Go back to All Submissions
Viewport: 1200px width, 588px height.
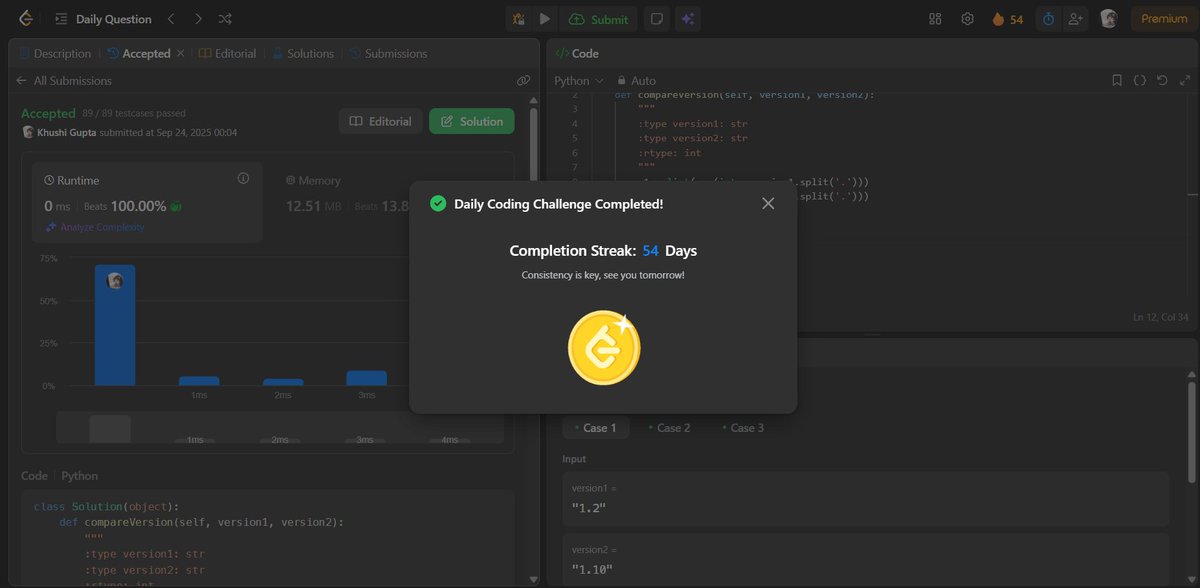tap(64, 81)
